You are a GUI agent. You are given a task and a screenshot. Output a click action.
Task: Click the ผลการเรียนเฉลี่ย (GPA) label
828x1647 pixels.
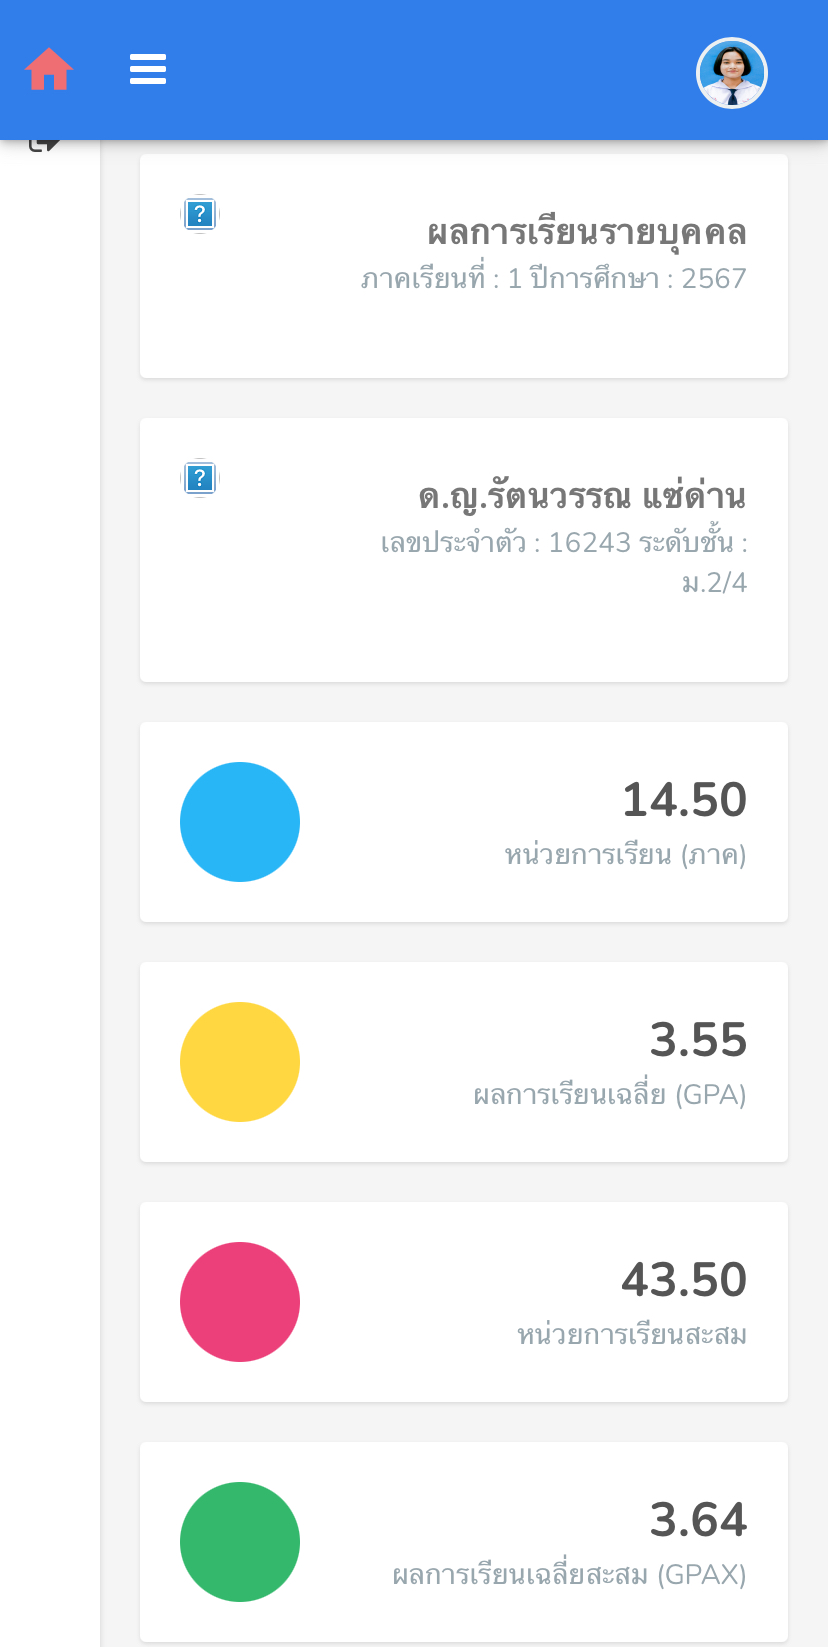(610, 1095)
